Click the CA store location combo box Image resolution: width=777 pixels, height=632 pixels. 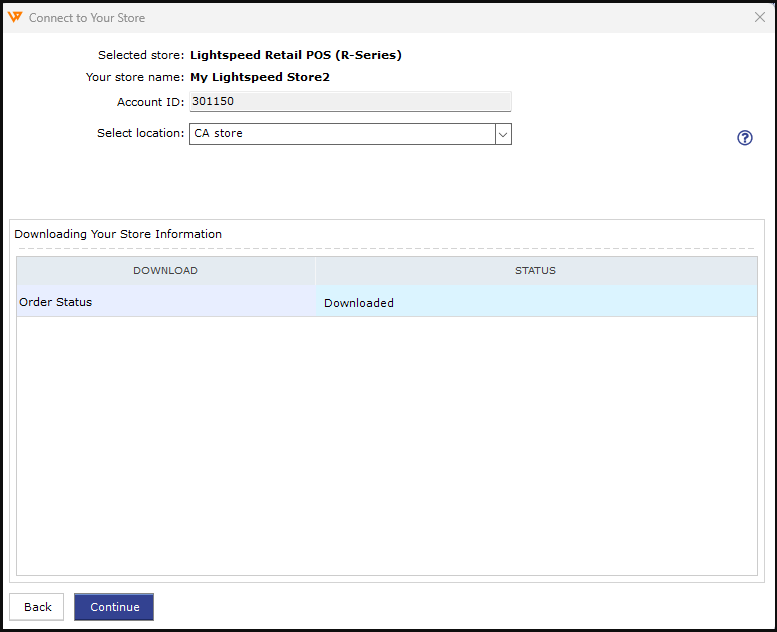tap(341, 134)
